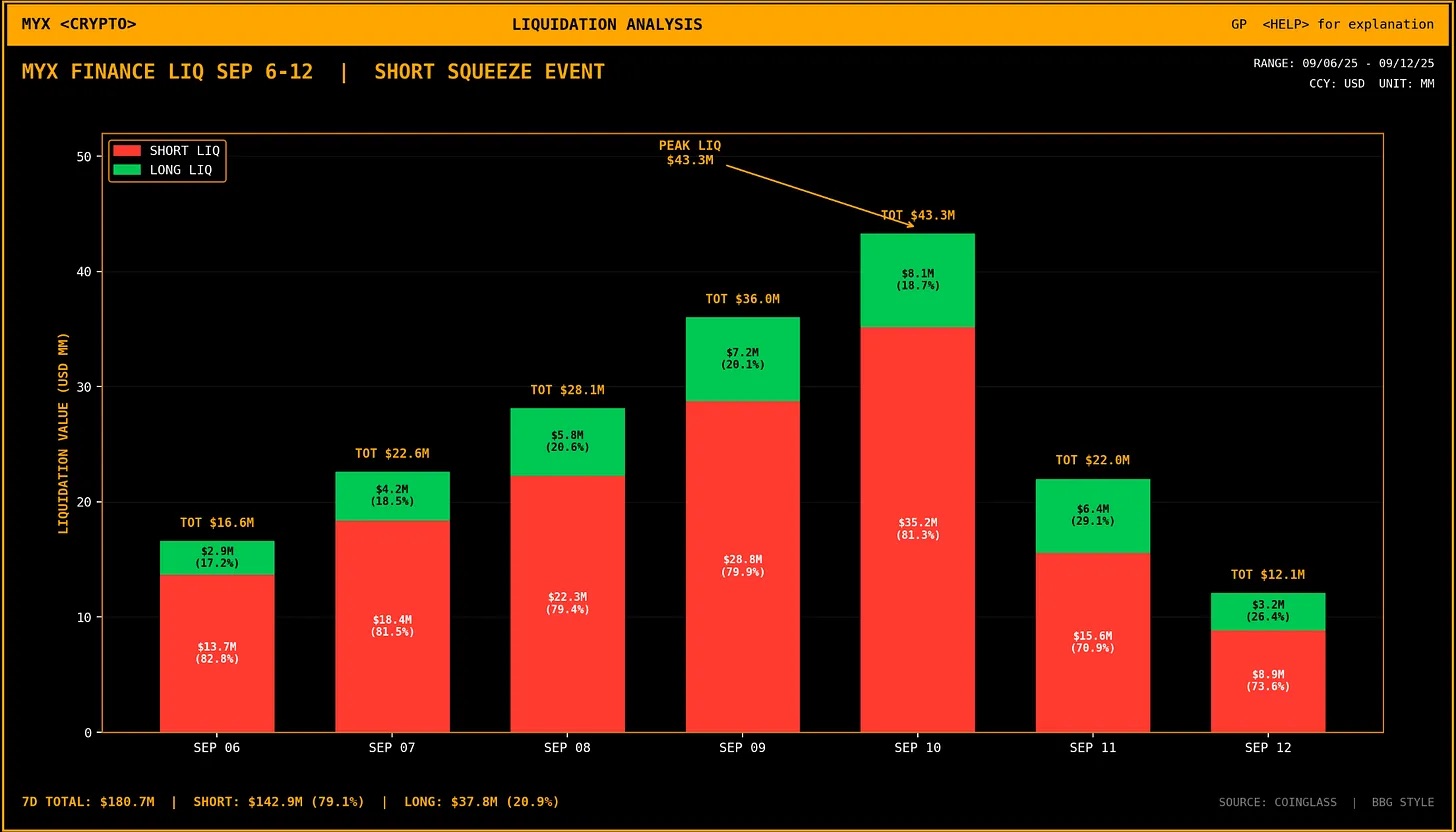Click the PEAK LIQ $43.3M annotation

[x=689, y=153]
